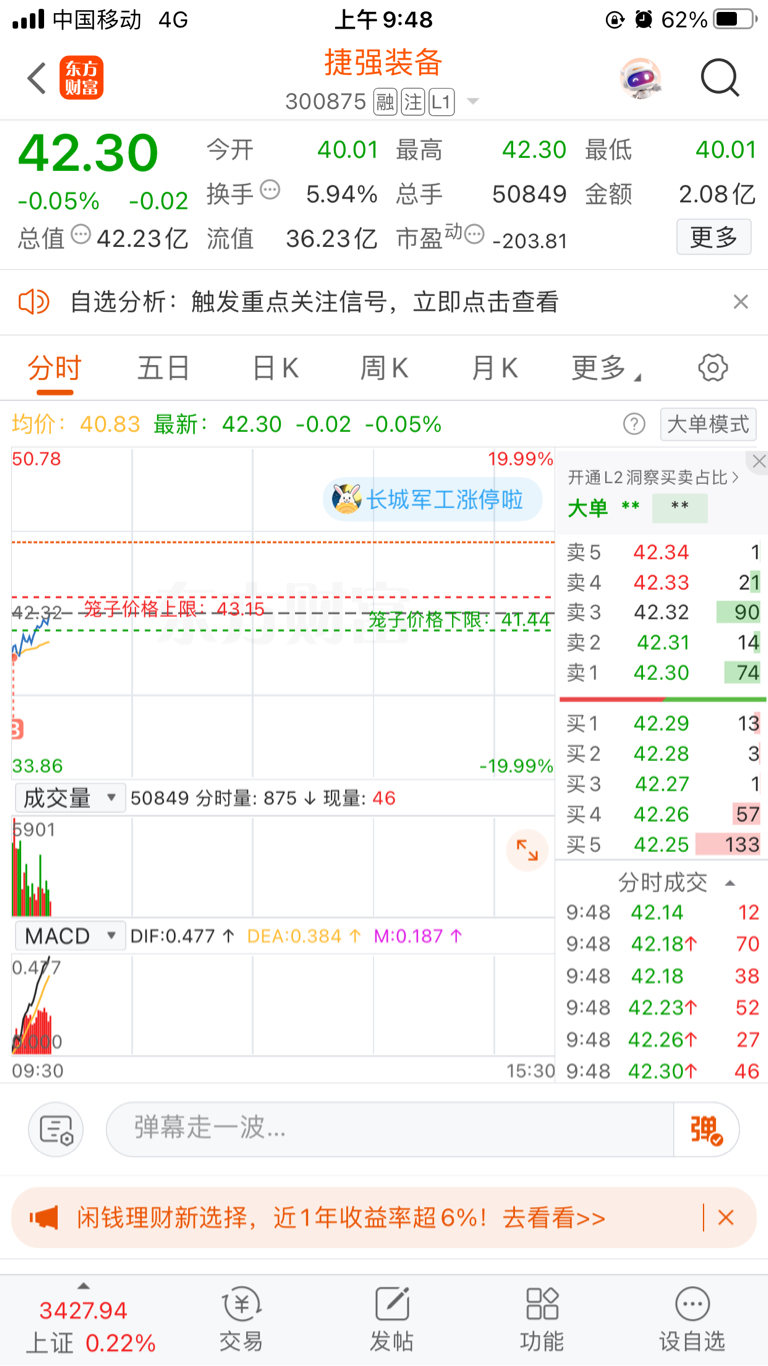Viewport: 768px width, 1366px height.
Task: Open 开通L2洞察买卖占比 link
Action: (x=654, y=477)
